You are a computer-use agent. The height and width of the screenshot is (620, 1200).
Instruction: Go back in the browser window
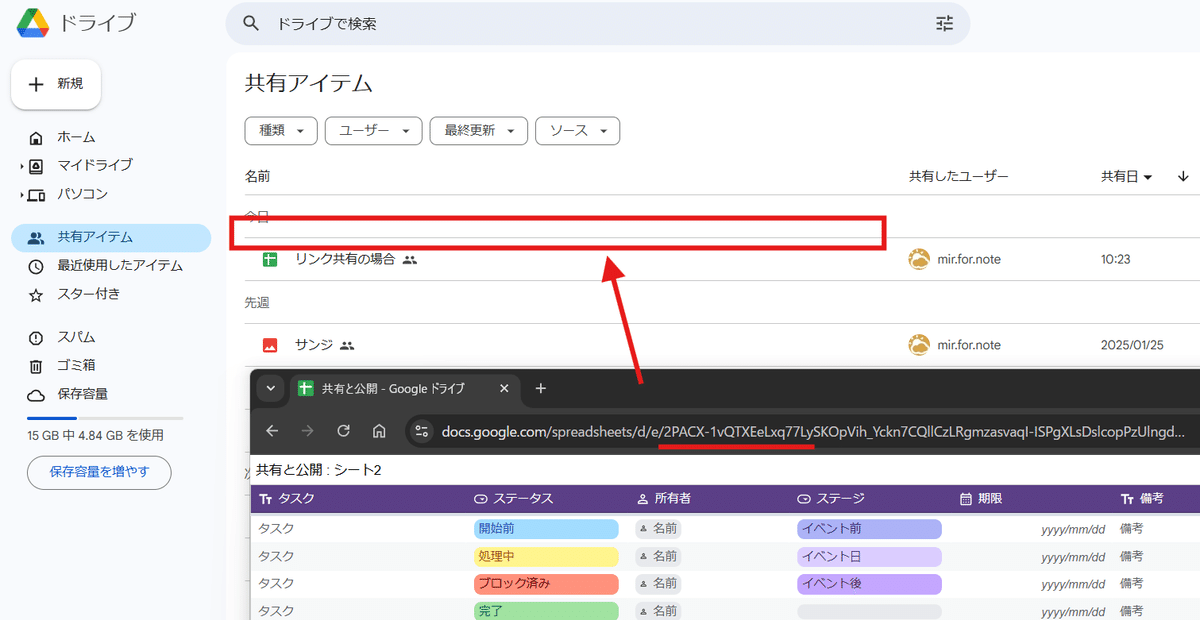pos(272,431)
